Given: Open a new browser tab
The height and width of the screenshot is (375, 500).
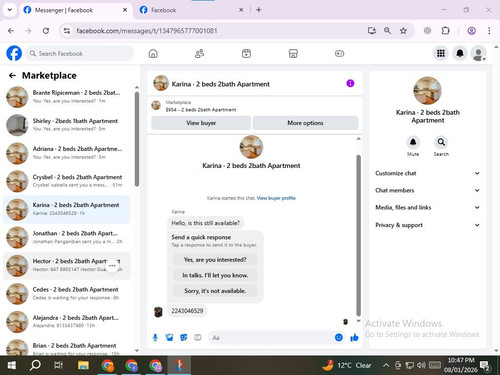Looking at the screenshot, I should click(259, 10).
